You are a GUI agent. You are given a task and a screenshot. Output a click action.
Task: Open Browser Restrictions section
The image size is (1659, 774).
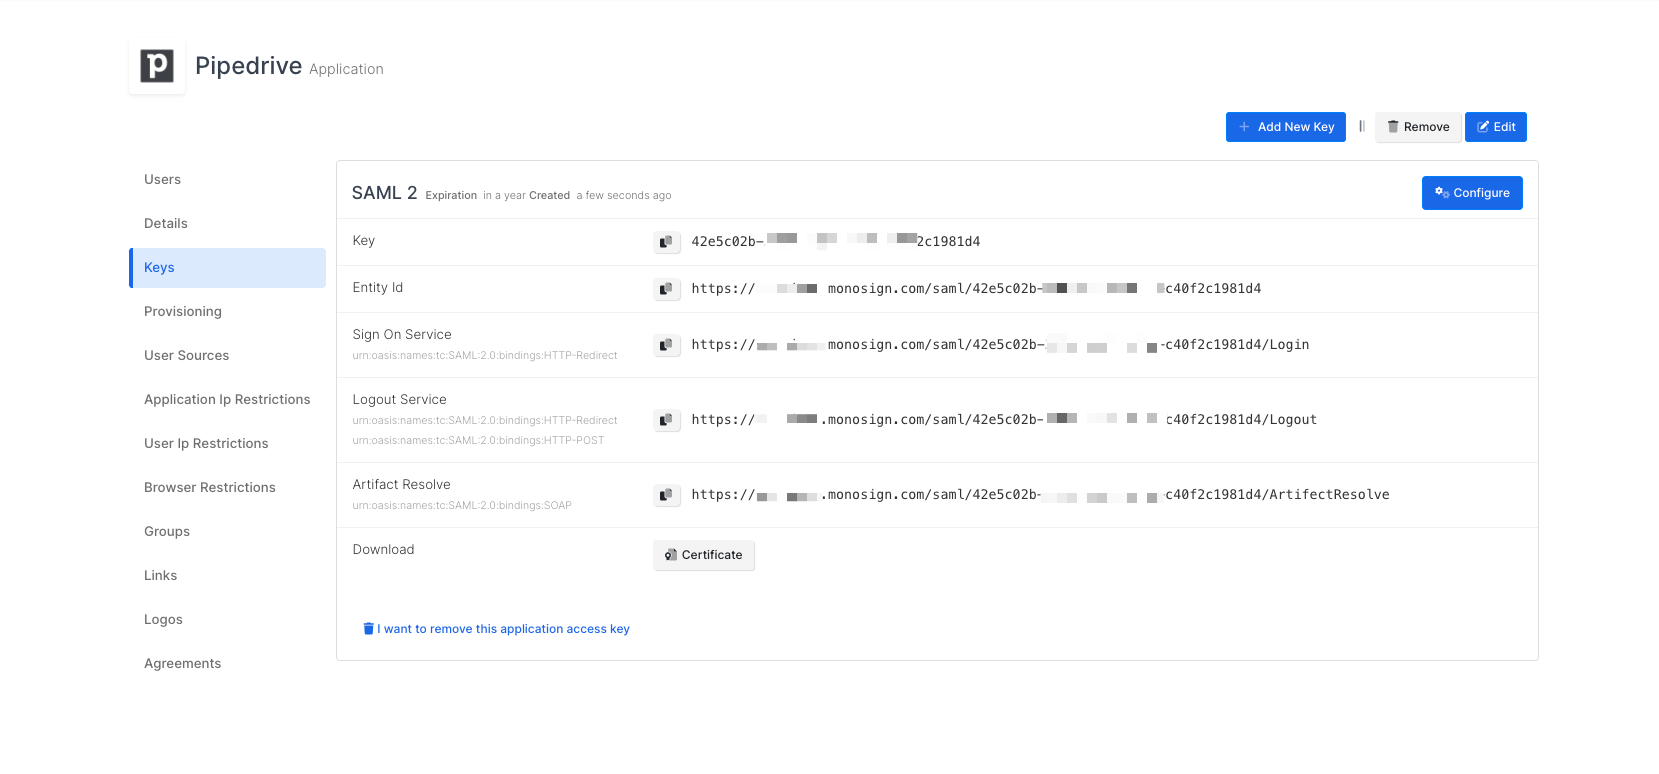point(210,488)
